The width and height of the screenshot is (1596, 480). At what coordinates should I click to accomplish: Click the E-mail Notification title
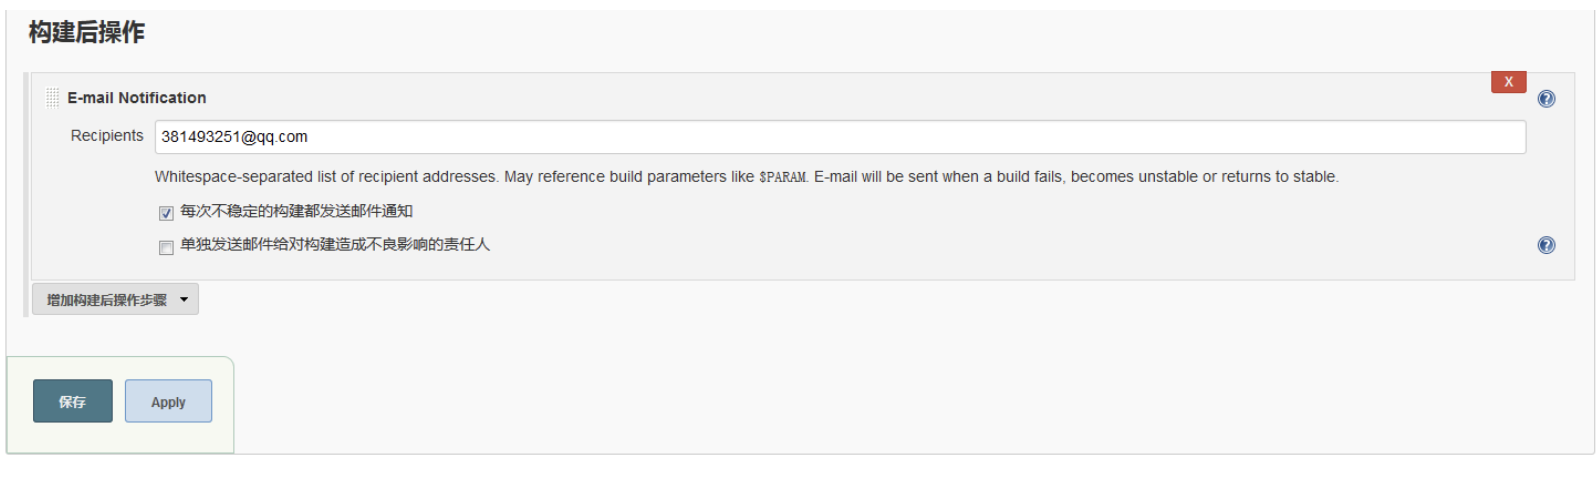(x=137, y=98)
